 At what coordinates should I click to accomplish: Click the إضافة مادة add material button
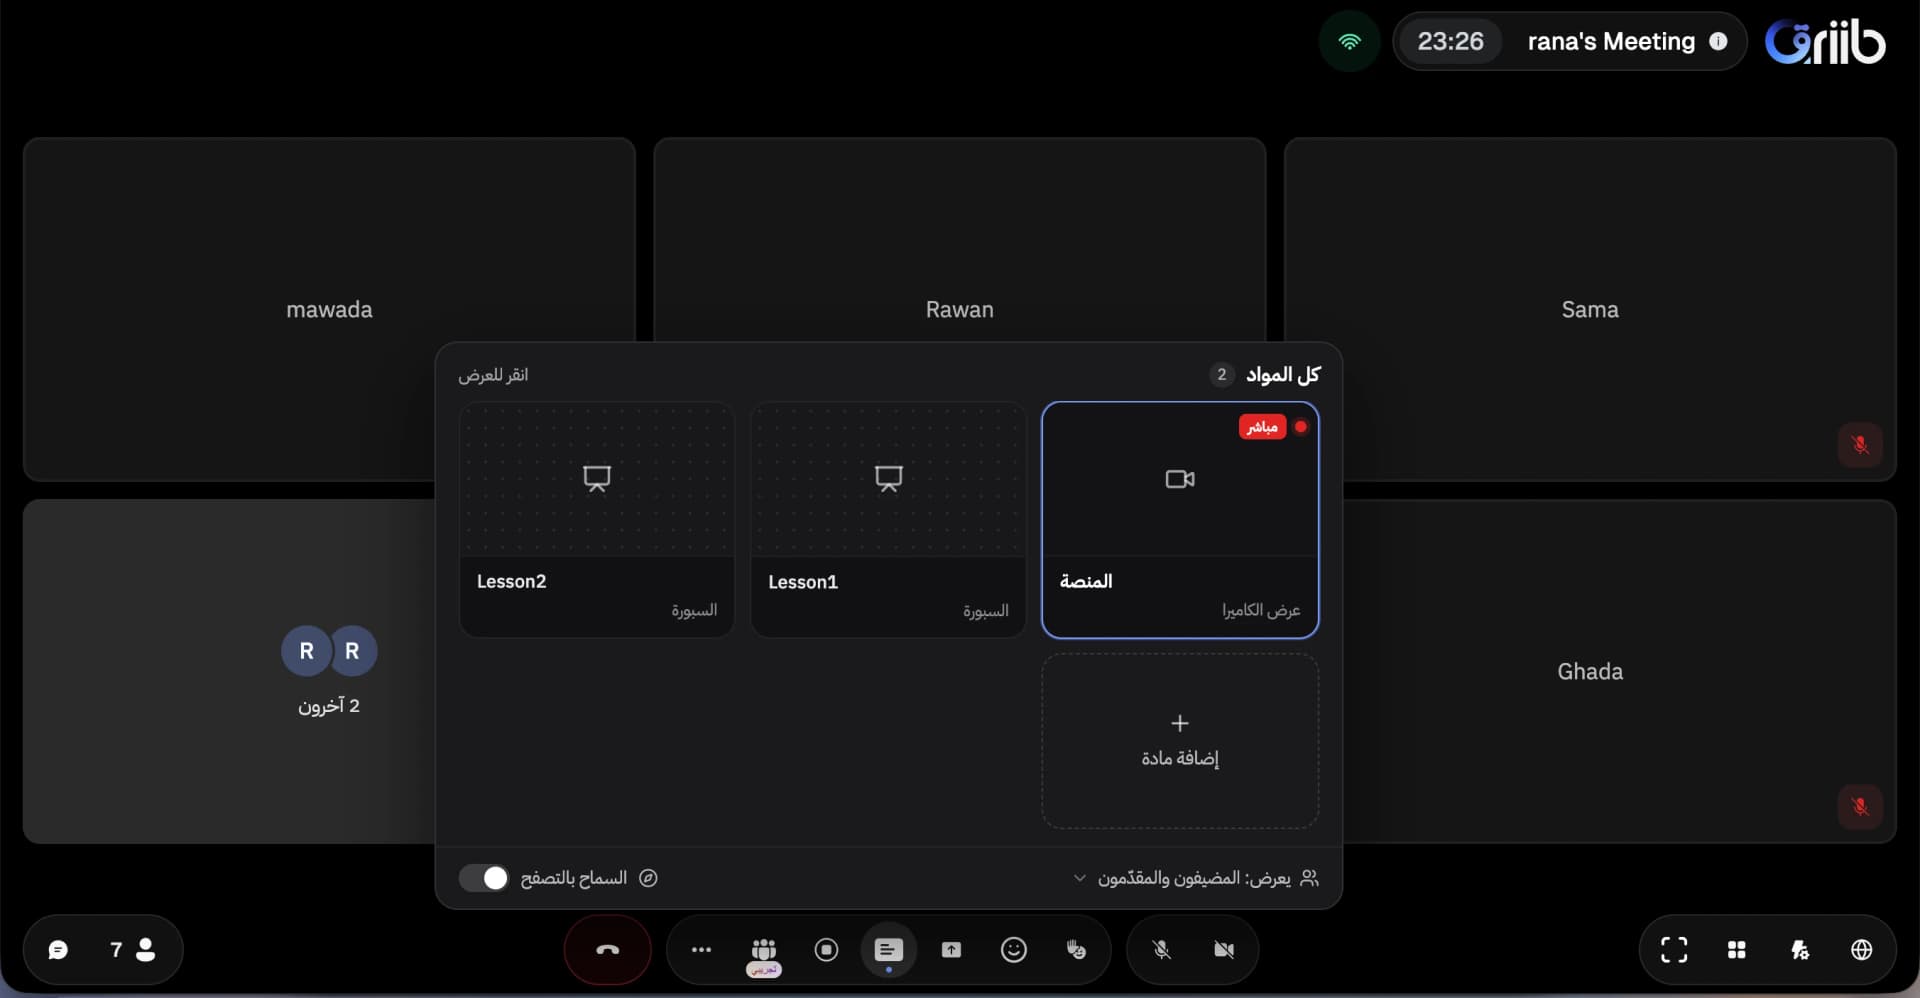1180,740
